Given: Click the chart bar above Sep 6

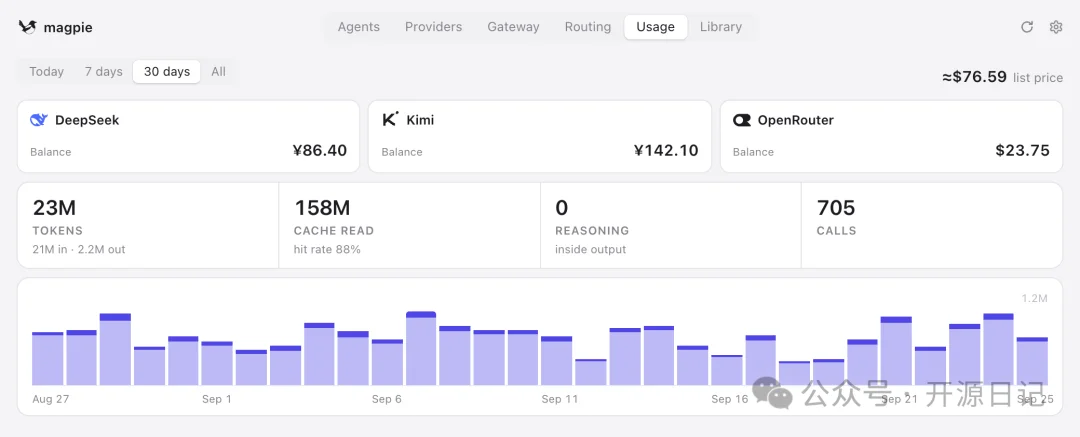Looking at the screenshot, I should pos(387,362).
